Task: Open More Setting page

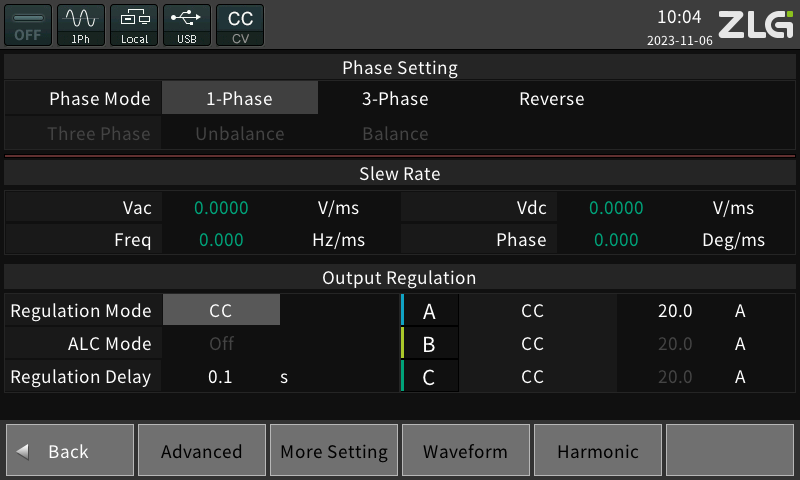Action: coord(334,452)
